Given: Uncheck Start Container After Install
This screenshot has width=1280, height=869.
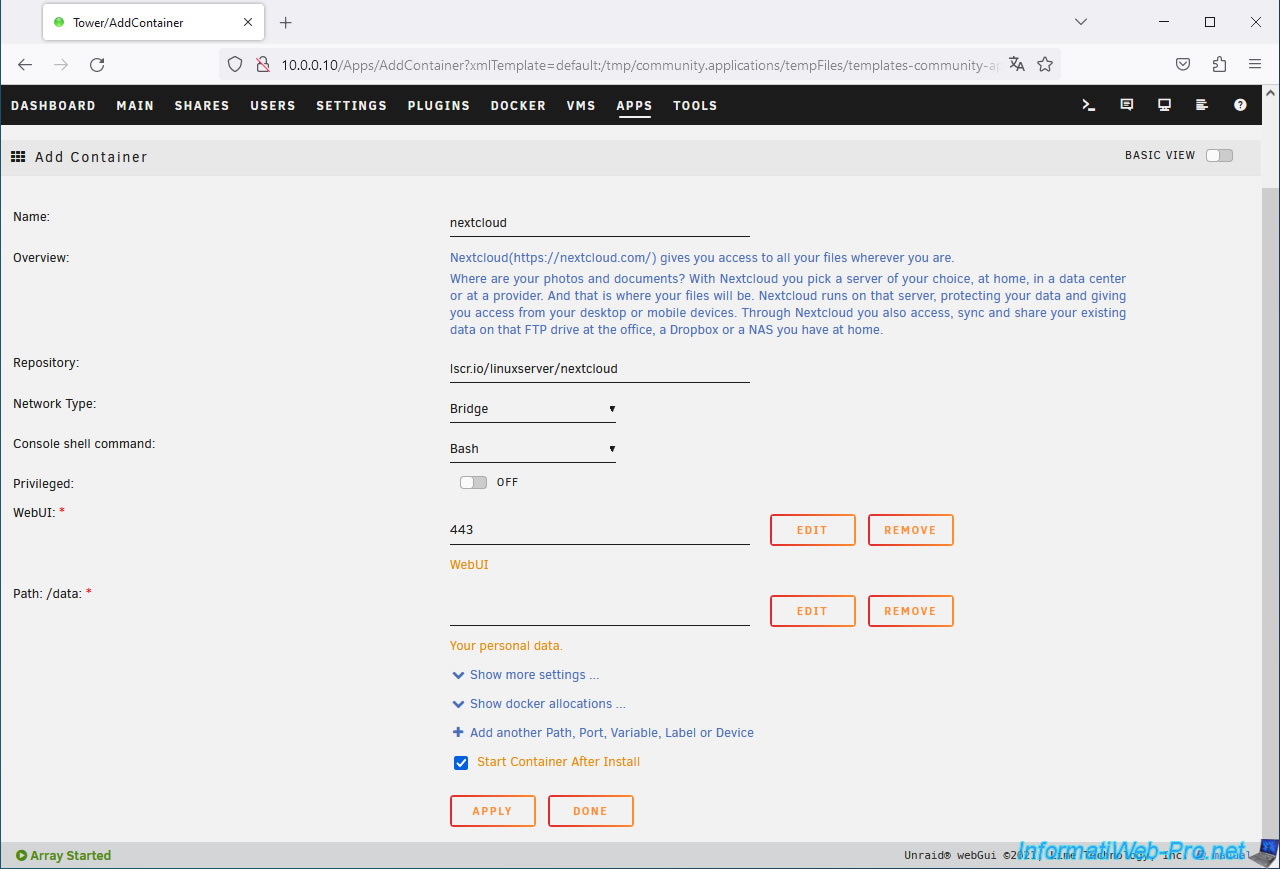Looking at the screenshot, I should click(461, 763).
